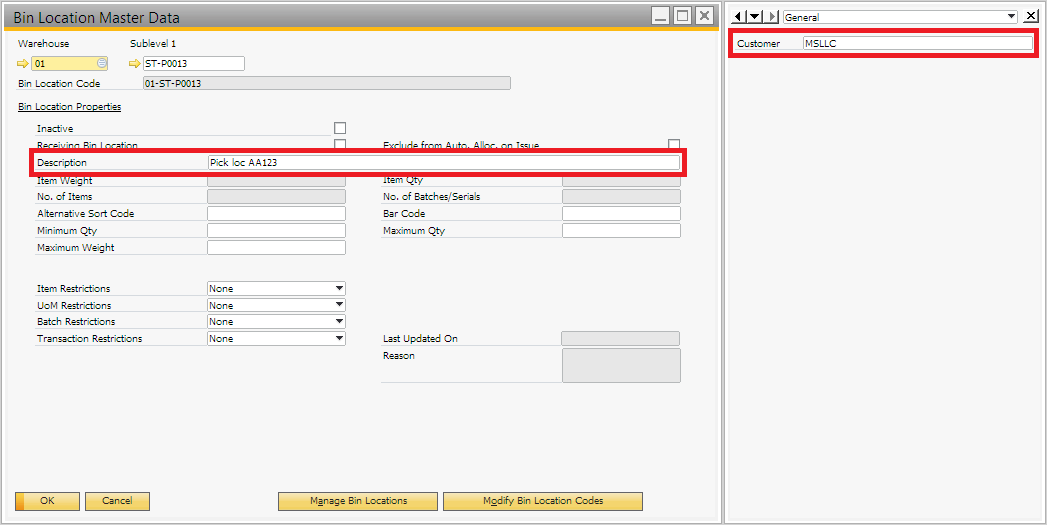Expand the Batch Restrictions dropdown
The image size is (1047, 525).
(339, 322)
